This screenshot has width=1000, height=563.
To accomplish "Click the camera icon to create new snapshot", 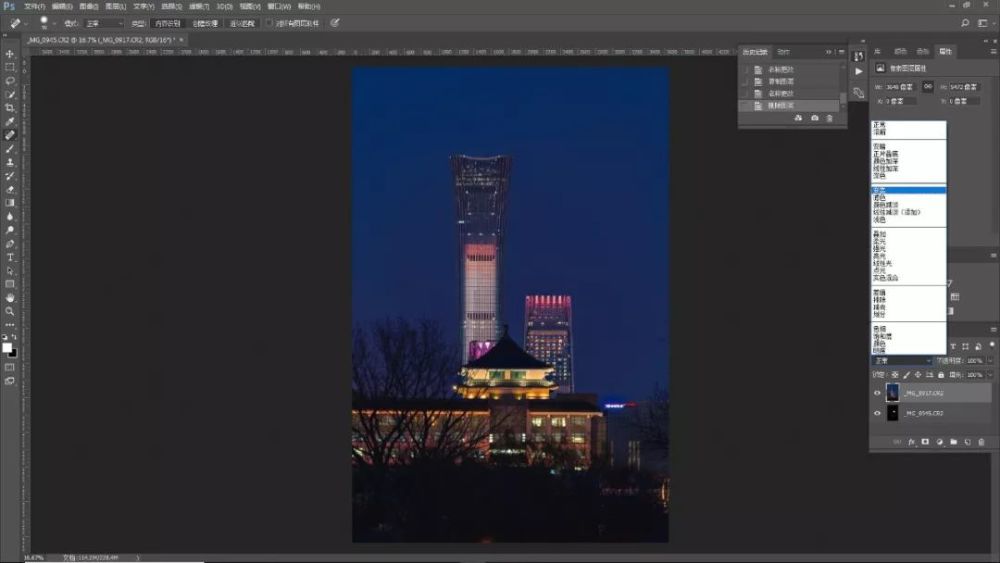I will tap(814, 118).
